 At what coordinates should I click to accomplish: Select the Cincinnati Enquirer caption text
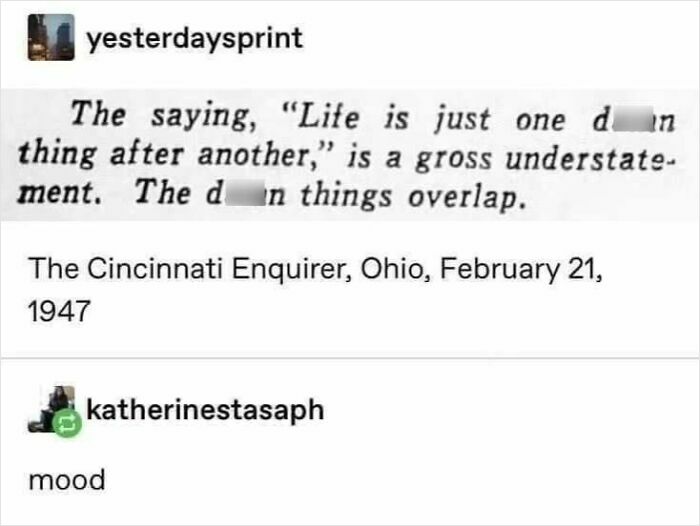315,290
